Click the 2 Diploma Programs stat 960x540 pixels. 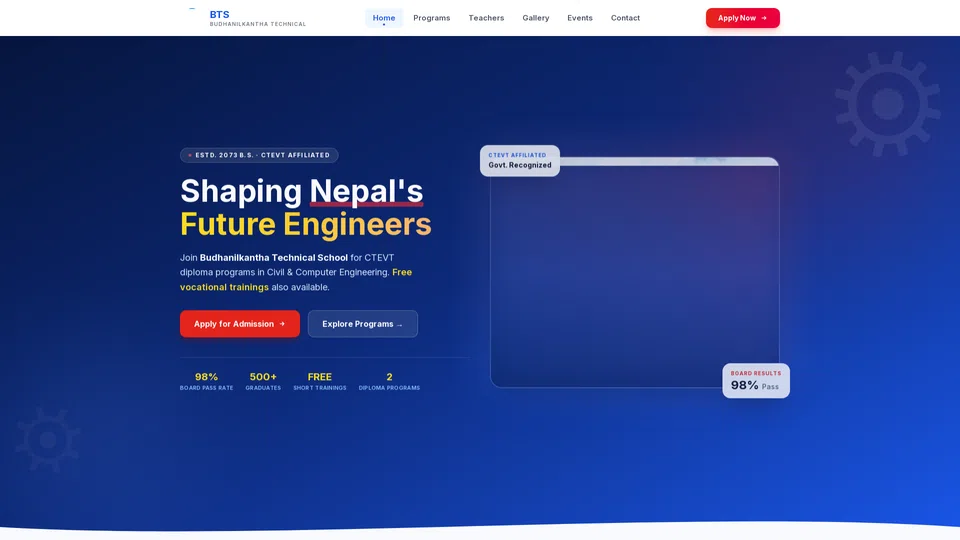389,381
